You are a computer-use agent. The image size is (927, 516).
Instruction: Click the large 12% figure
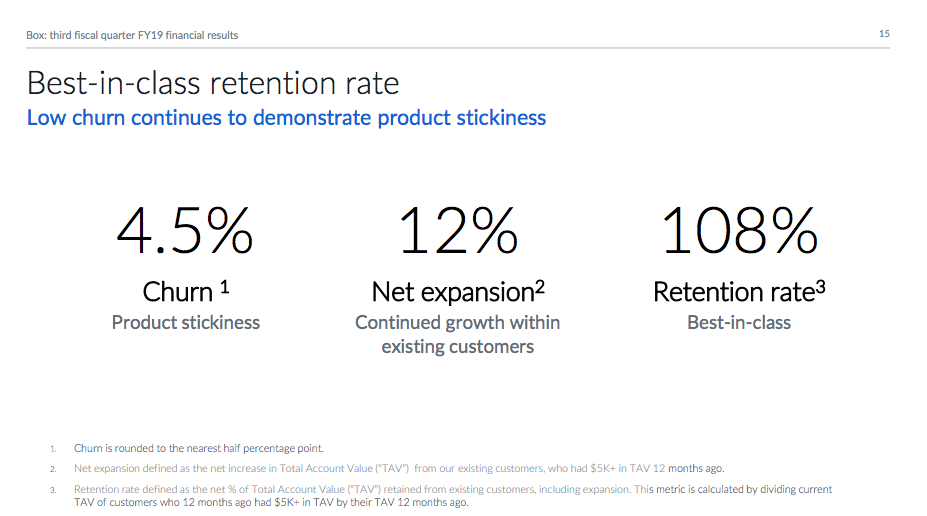pyautogui.click(x=458, y=230)
